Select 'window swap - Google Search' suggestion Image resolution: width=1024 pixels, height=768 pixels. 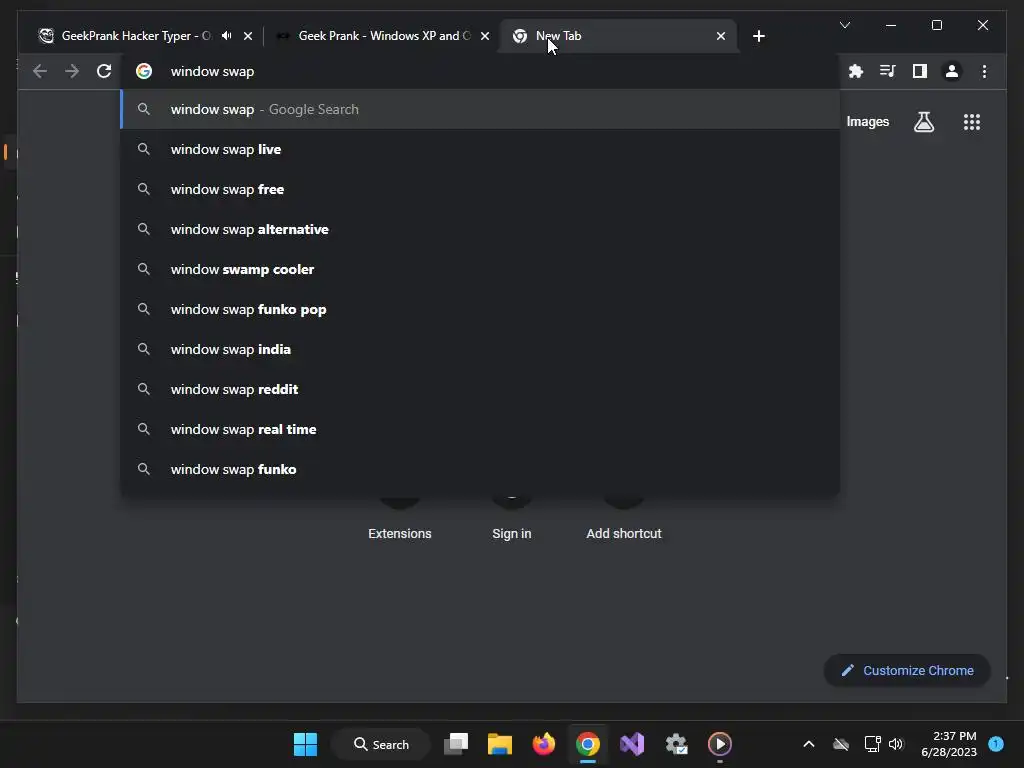(x=480, y=109)
